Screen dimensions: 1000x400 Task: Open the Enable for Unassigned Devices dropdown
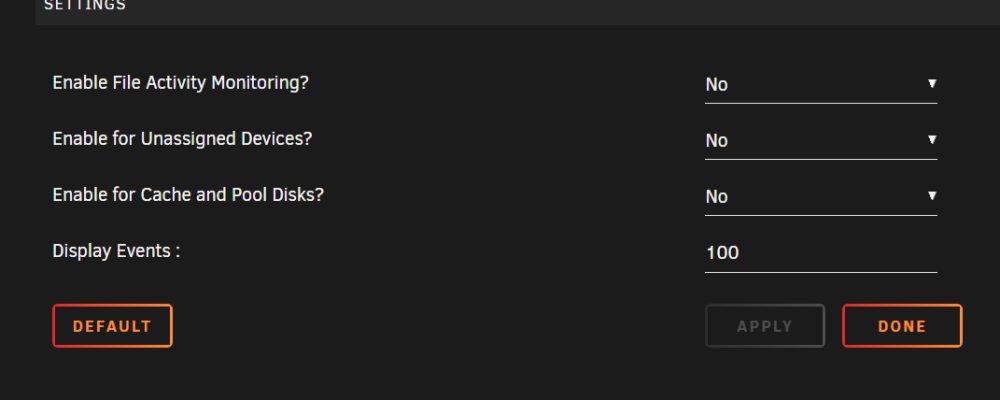(x=821, y=140)
